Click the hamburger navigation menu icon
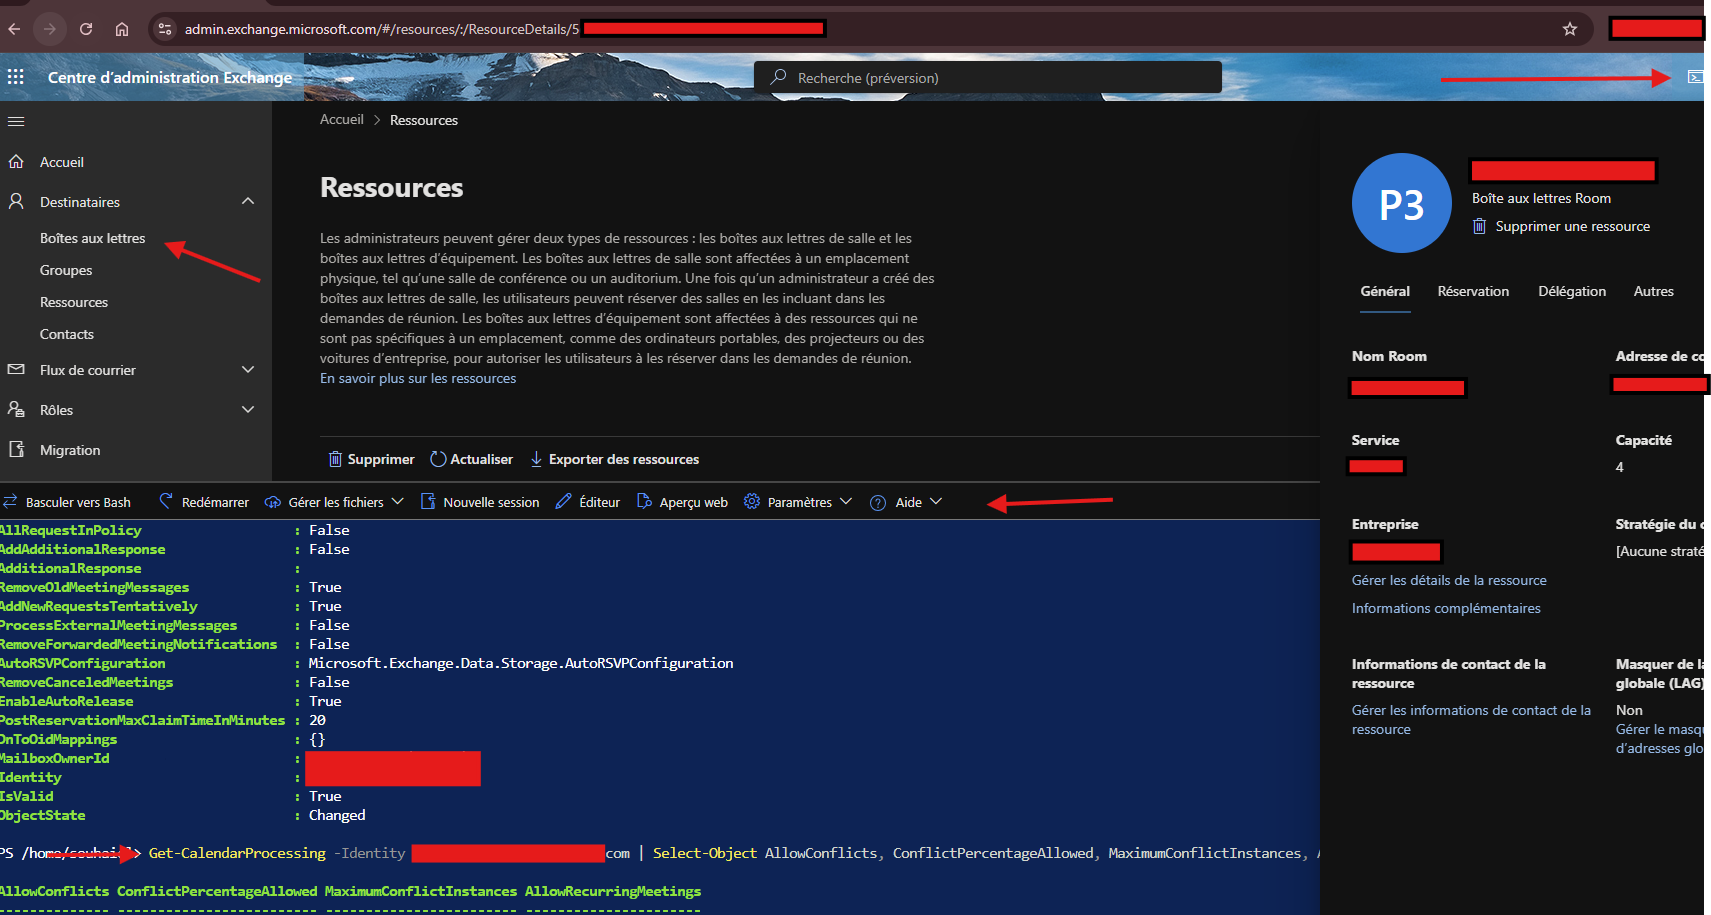 pyautogui.click(x=16, y=122)
